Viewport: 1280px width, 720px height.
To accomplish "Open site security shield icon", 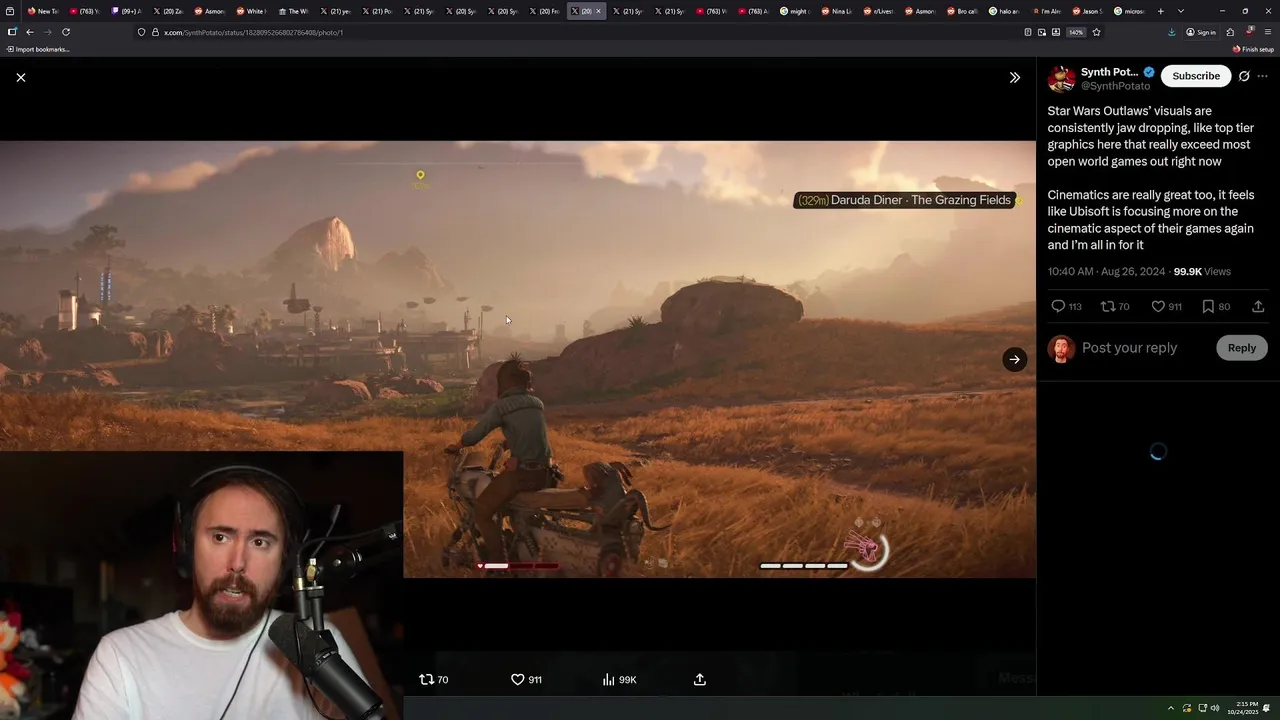I will click(x=141, y=32).
